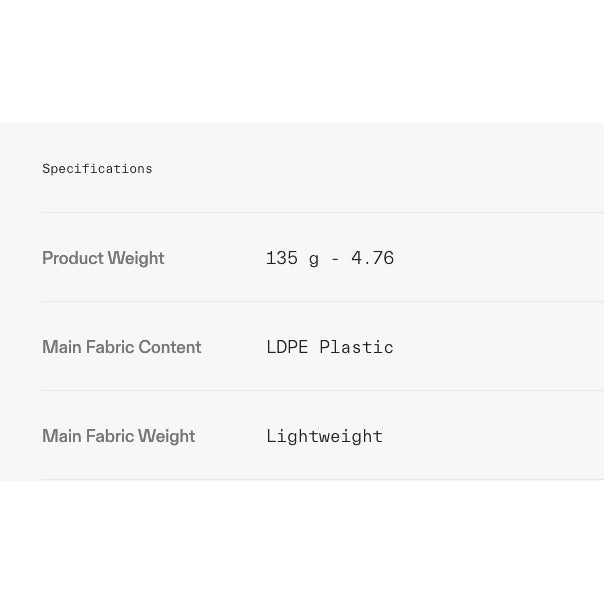Click the Lightweight value text
The height and width of the screenshot is (604, 604).
(x=325, y=436)
